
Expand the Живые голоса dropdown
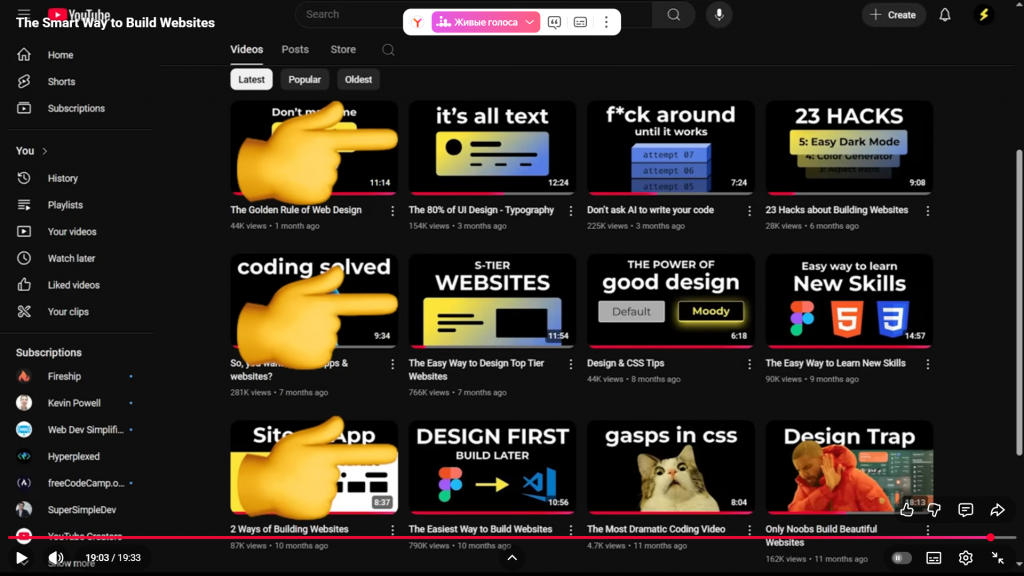pos(531,22)
